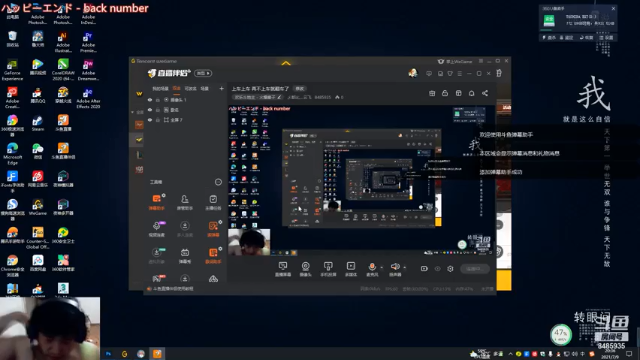The image size is (640, 360).
Task: Open the multimedia source icon
Action: coord(351,269)
